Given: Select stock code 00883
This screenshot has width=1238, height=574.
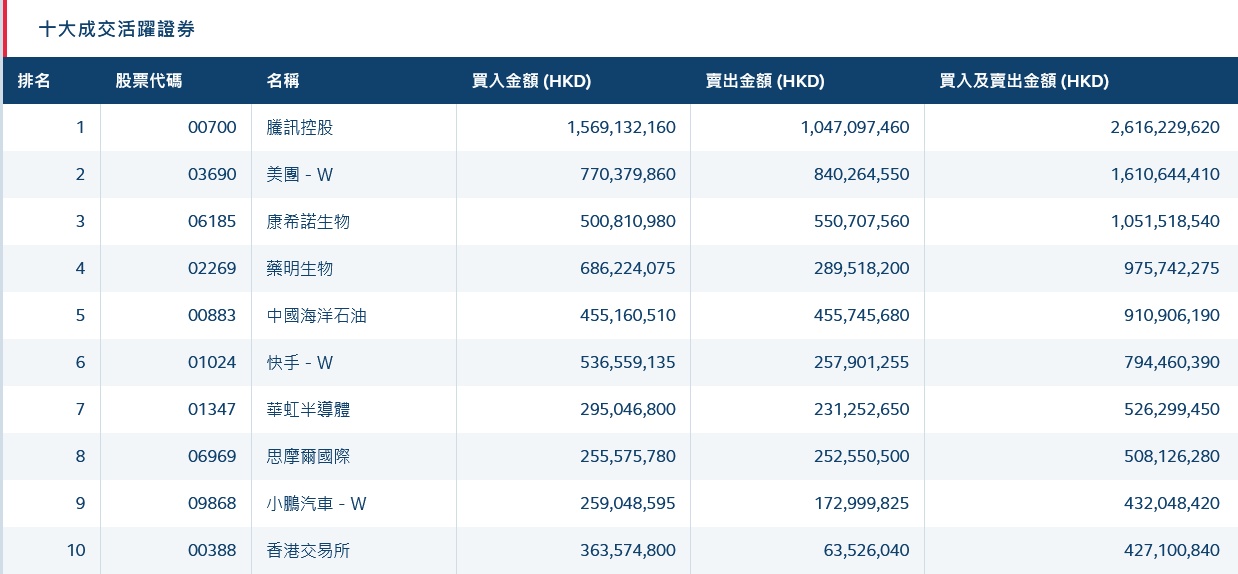Looking at the screenshot, I should pyautogui.click(x=212, y=315).
